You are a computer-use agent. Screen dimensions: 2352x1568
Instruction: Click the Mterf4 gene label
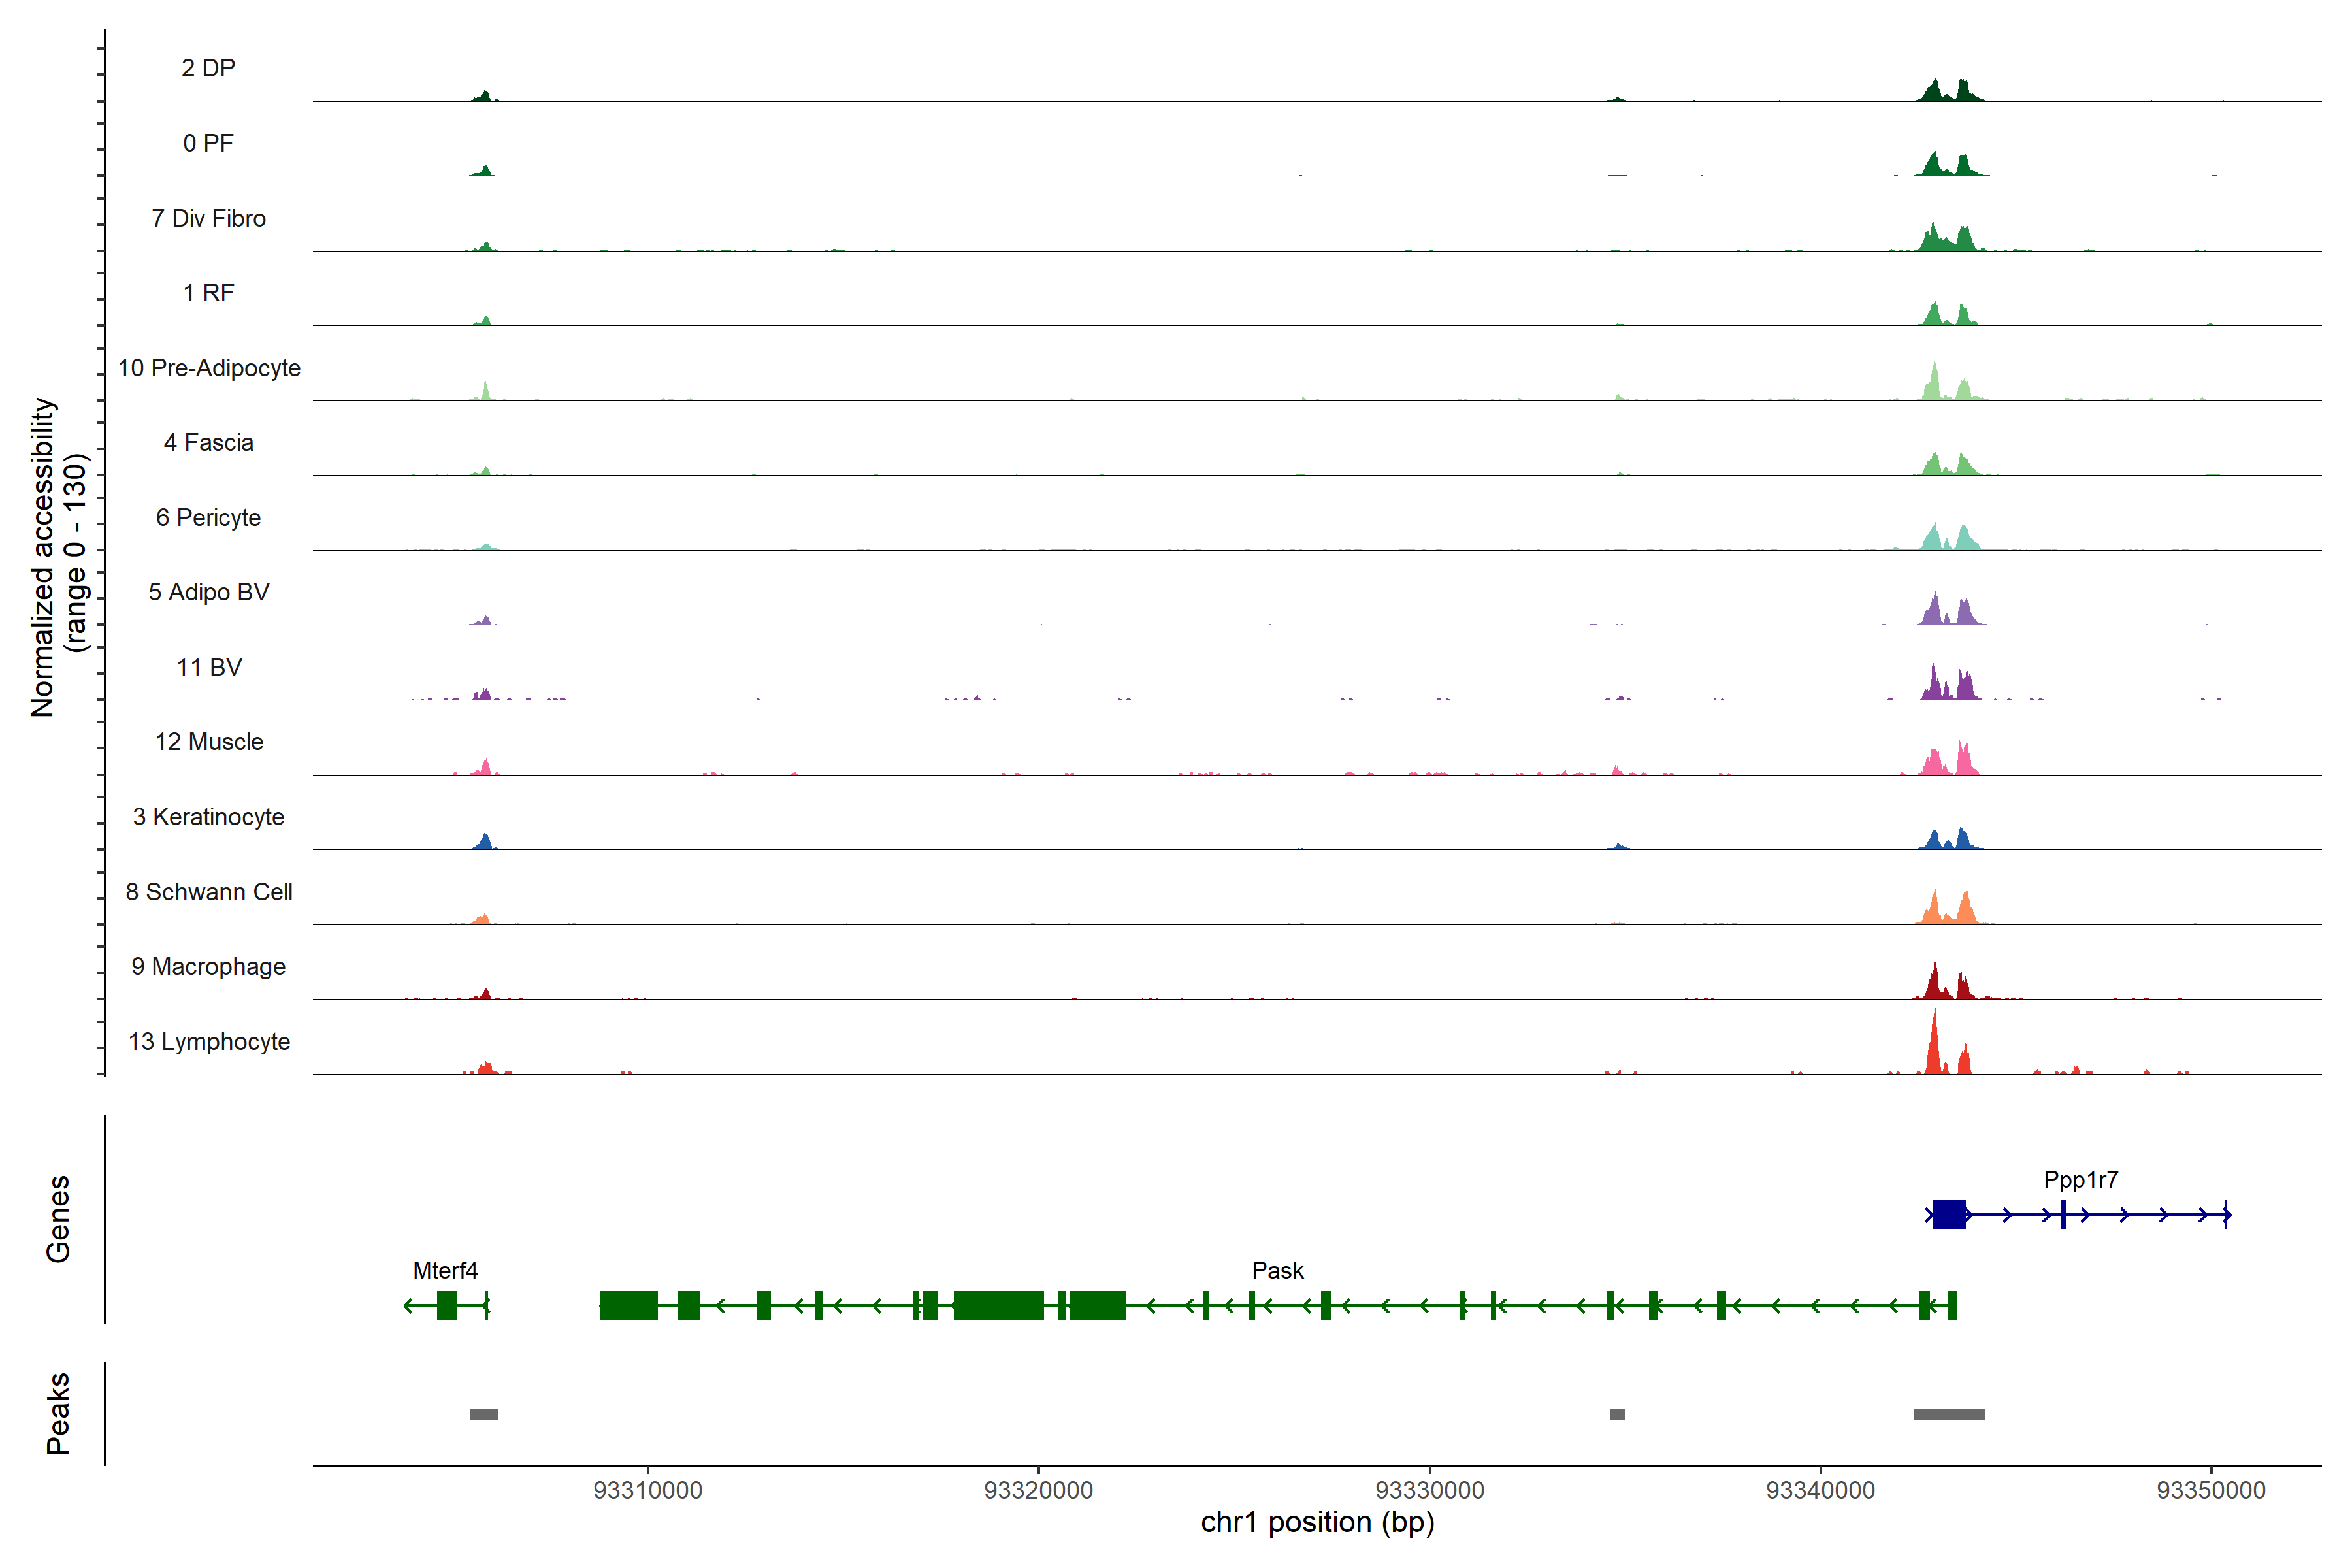(445, 1270)
